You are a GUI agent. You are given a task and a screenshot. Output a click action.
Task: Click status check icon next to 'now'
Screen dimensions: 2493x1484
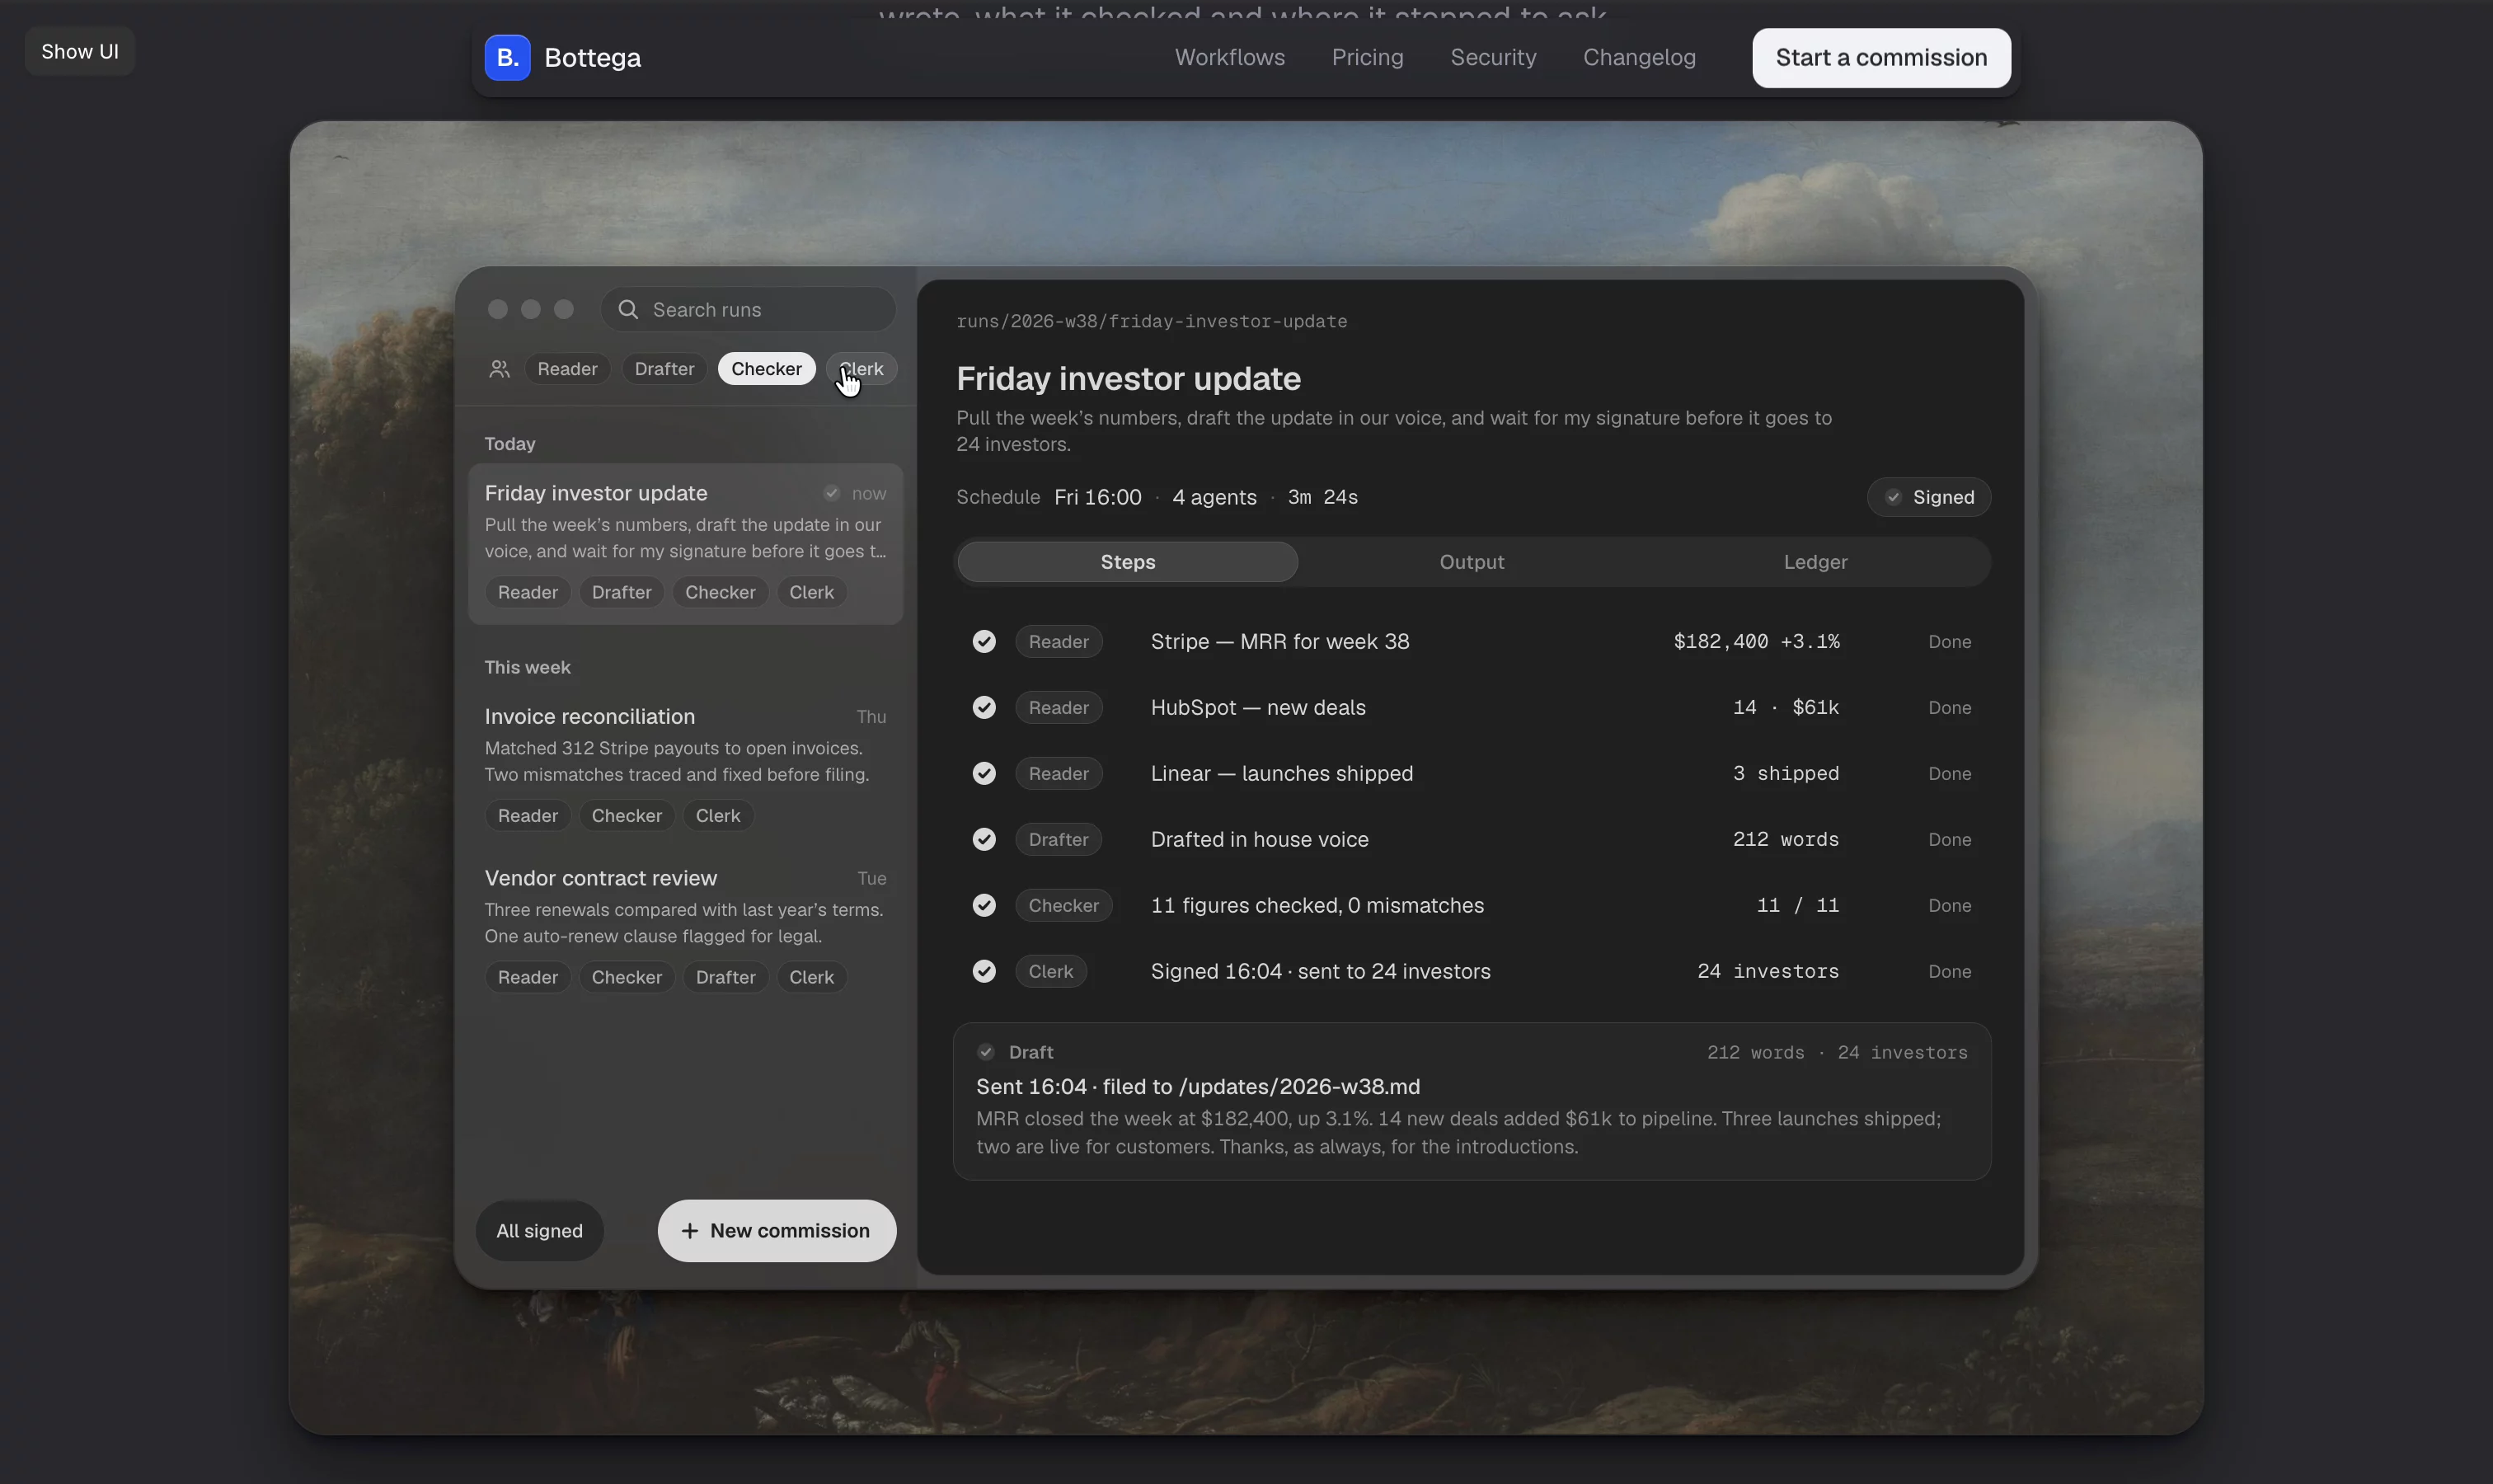[831, 493]
